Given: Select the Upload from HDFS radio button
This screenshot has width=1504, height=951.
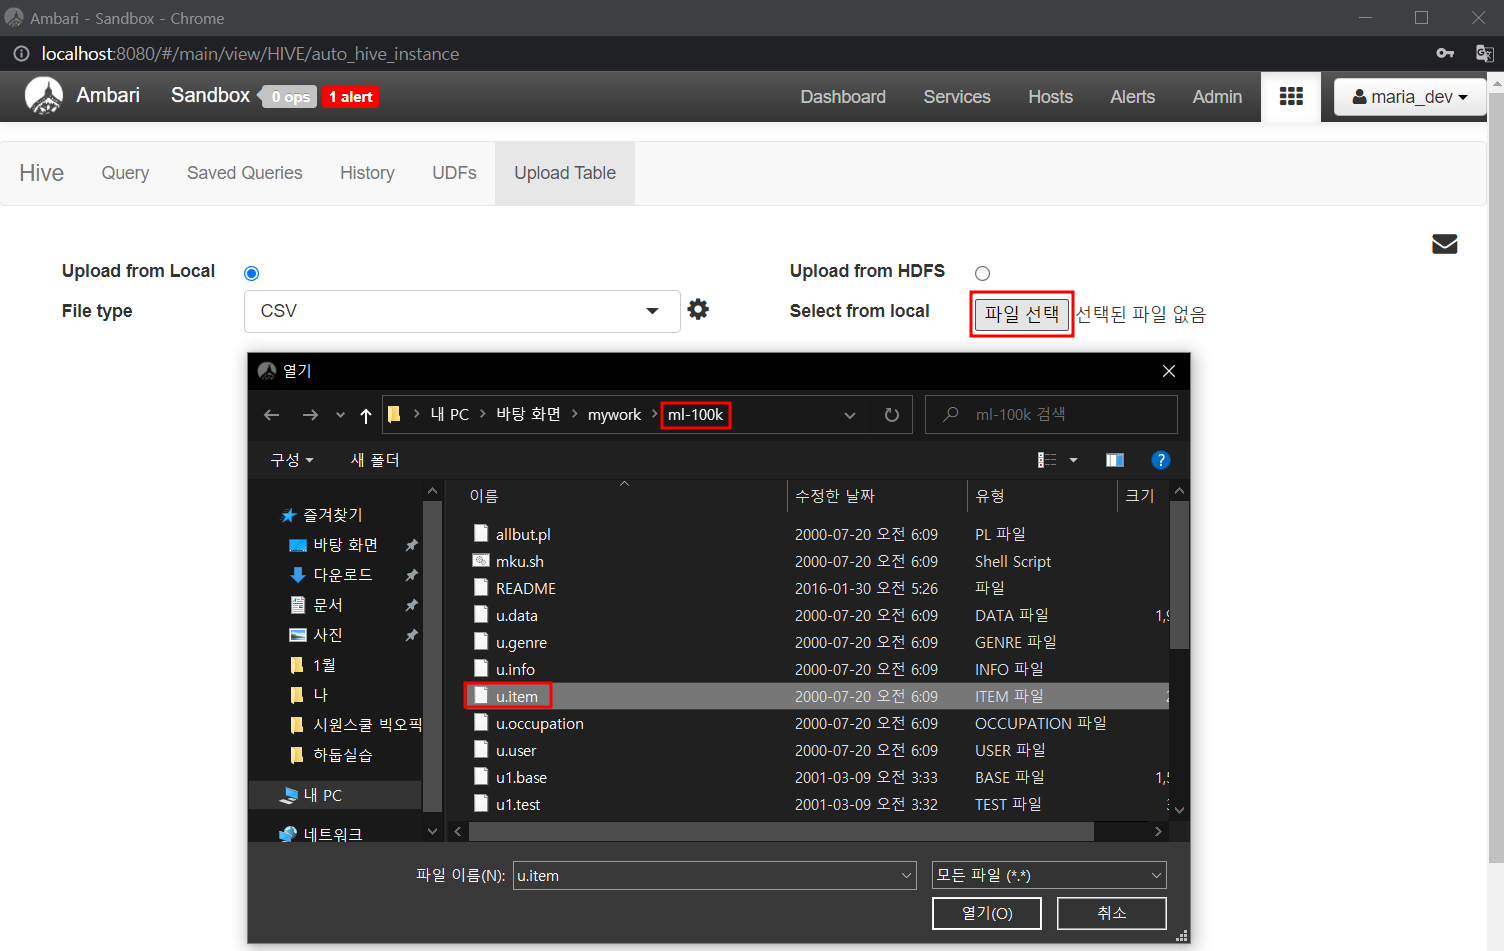Looking at the screenshot, I should pos(982,273).
